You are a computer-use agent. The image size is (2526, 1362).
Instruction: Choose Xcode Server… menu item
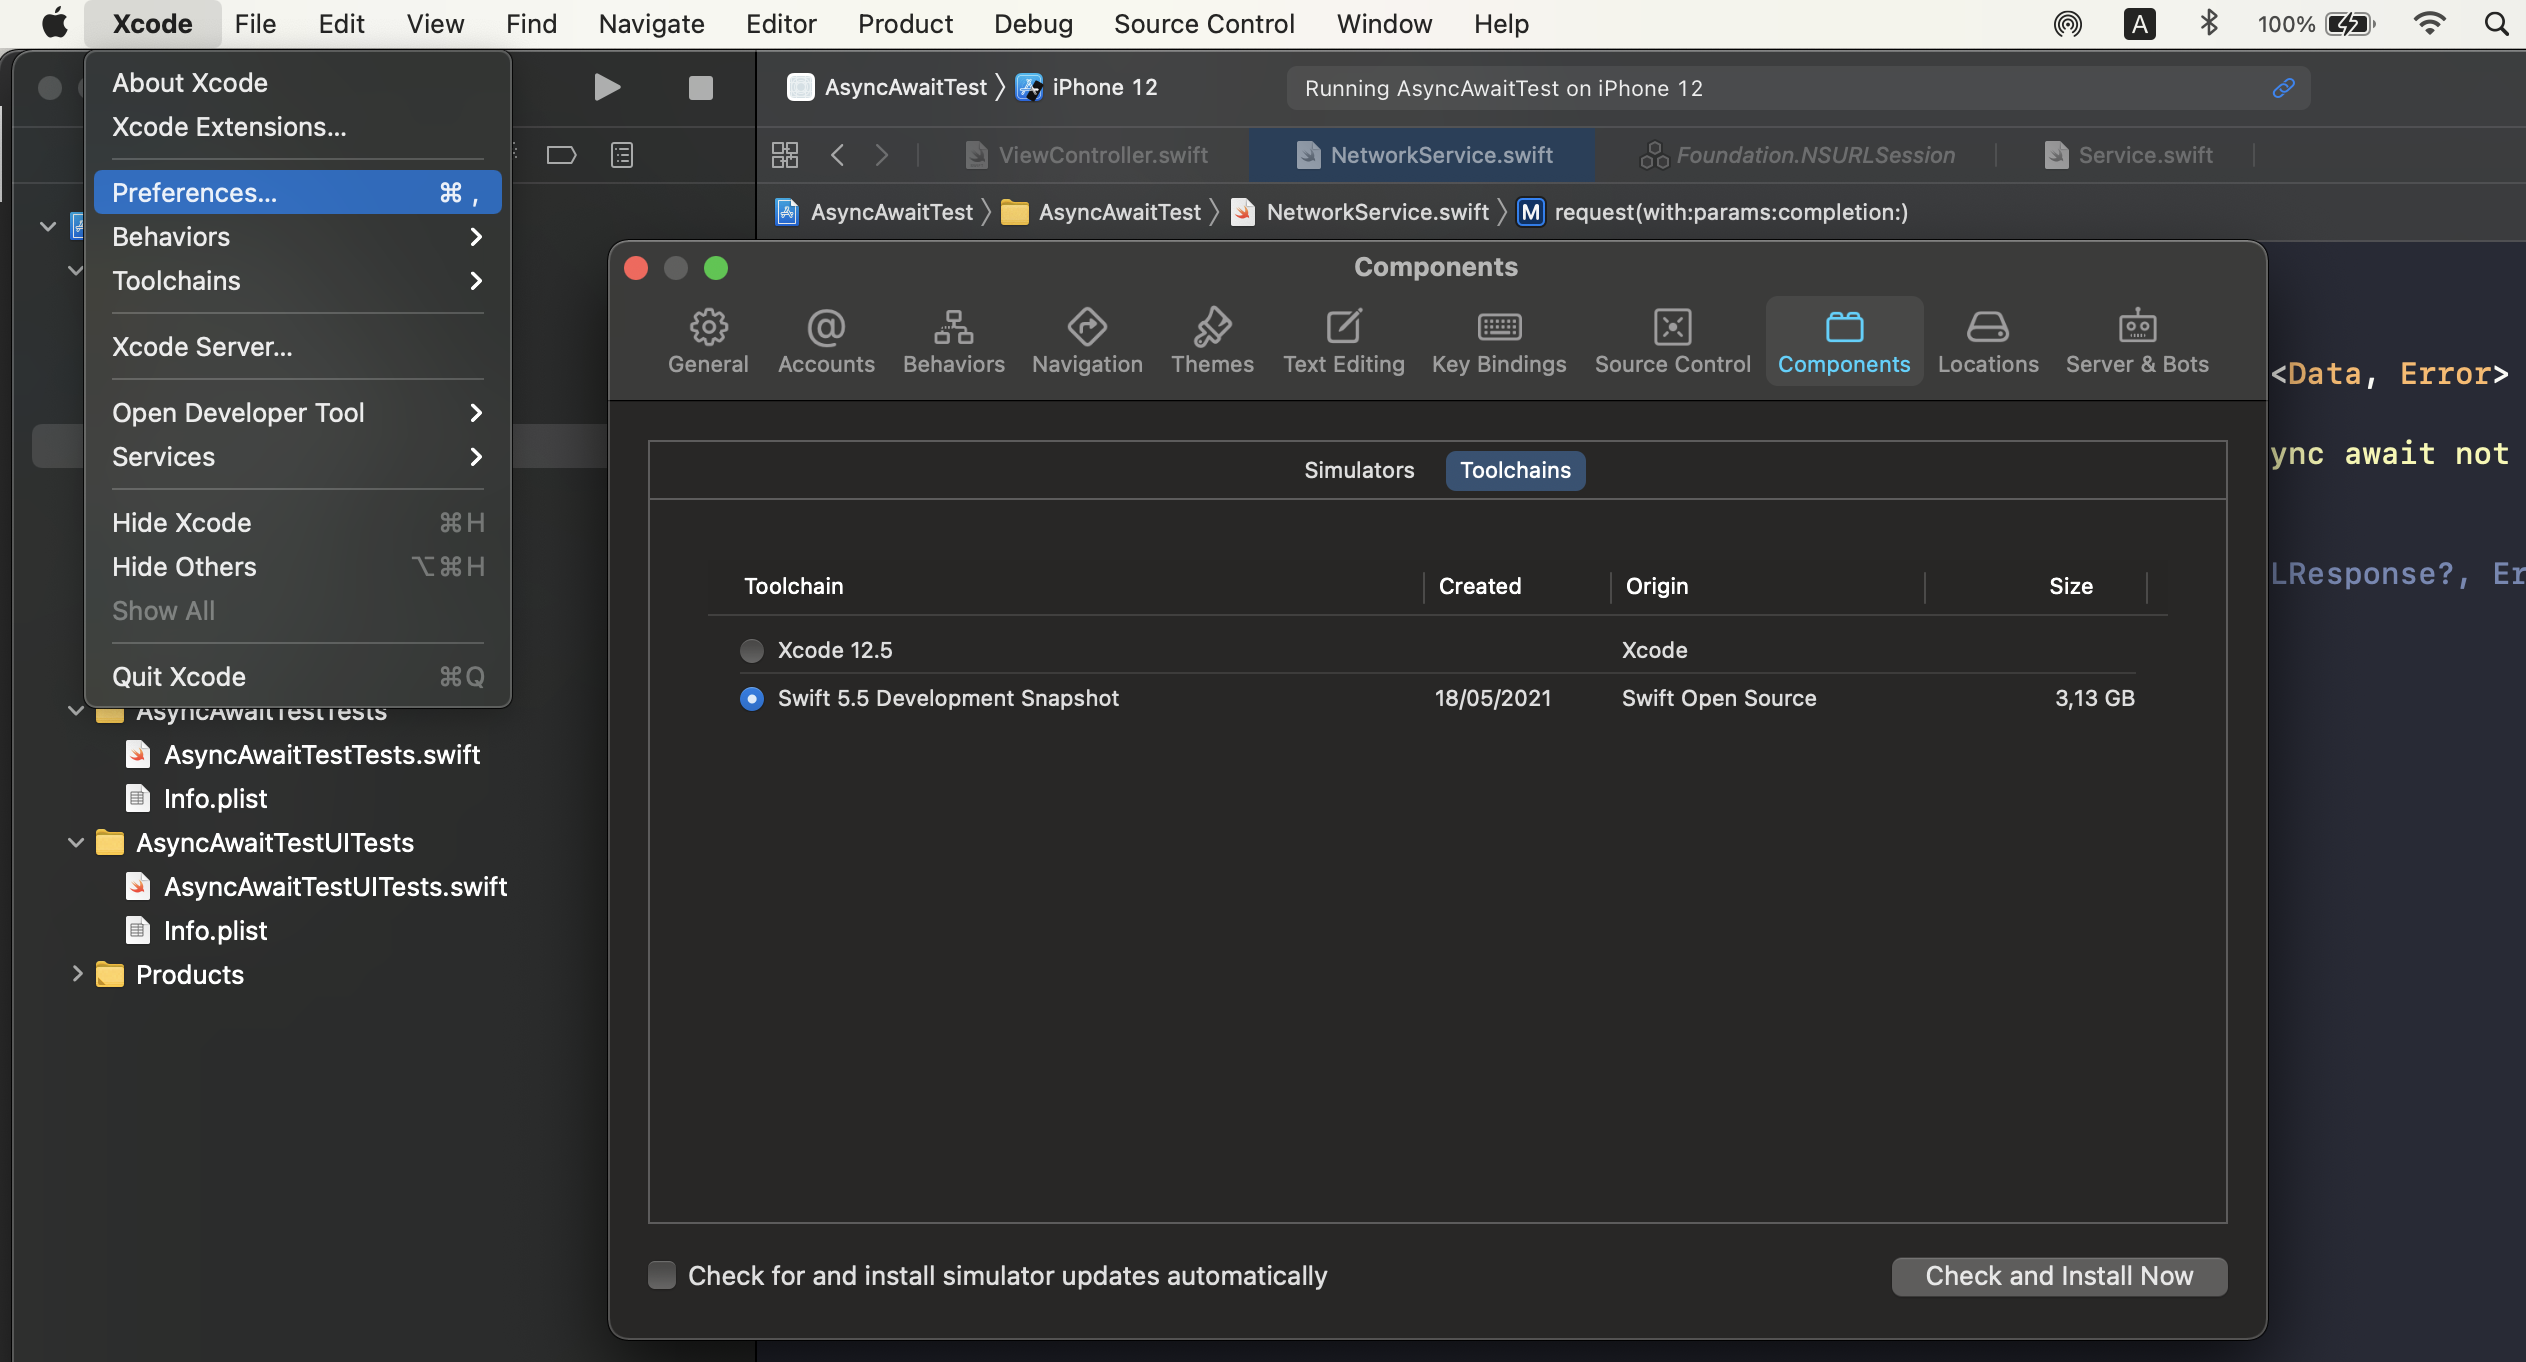click(297, 347)
